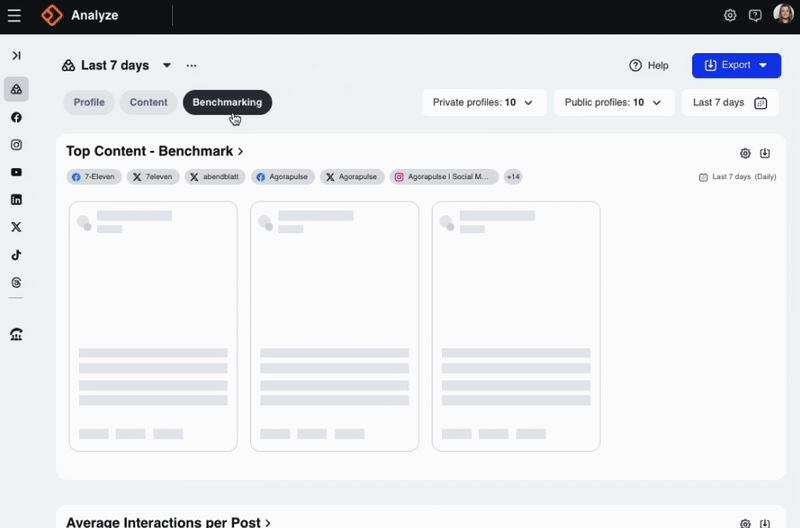Click the Help button

point(649,65)
